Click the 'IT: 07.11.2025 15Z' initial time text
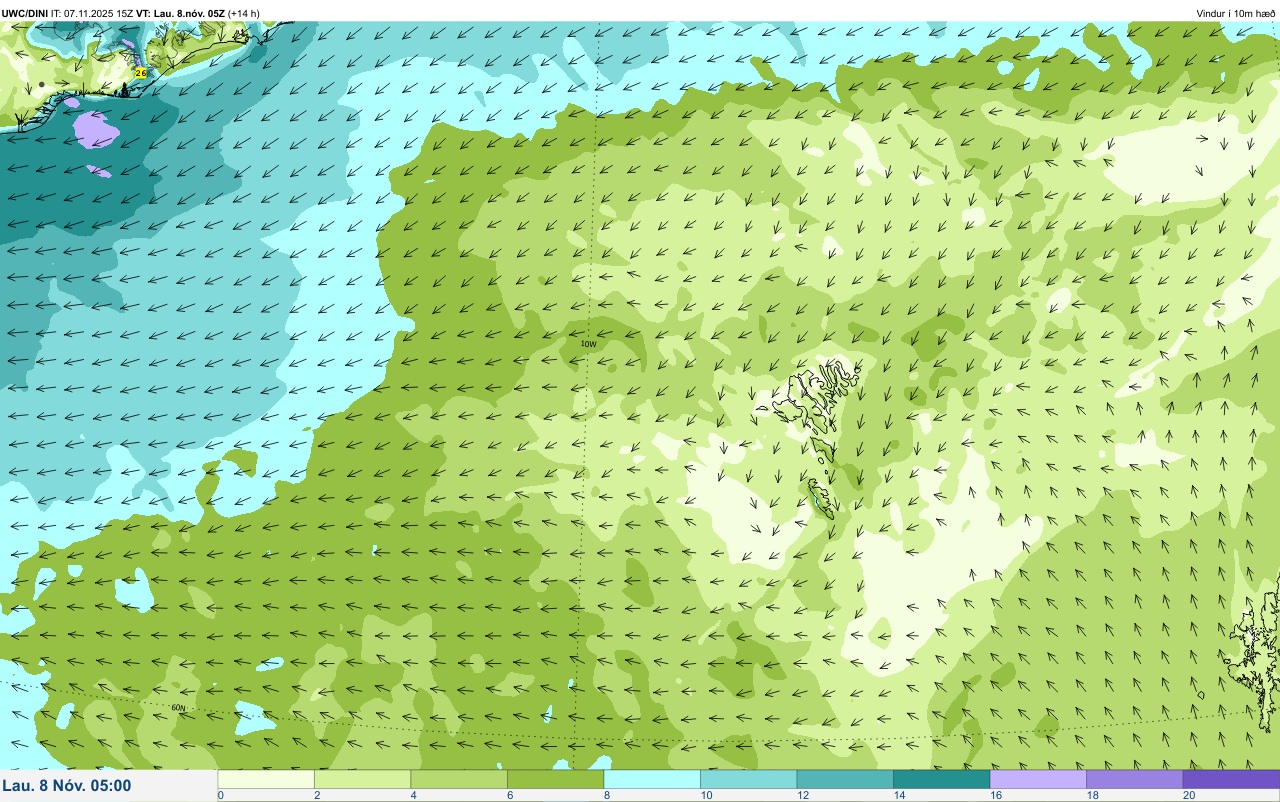Image resolution: width=1280 pixels, height=802 pixels. (90, 13)
